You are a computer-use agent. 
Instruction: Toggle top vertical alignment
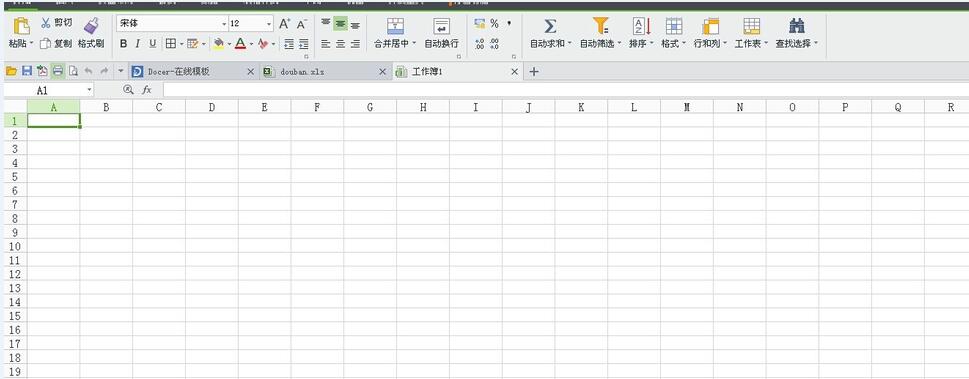pos(326,23)
